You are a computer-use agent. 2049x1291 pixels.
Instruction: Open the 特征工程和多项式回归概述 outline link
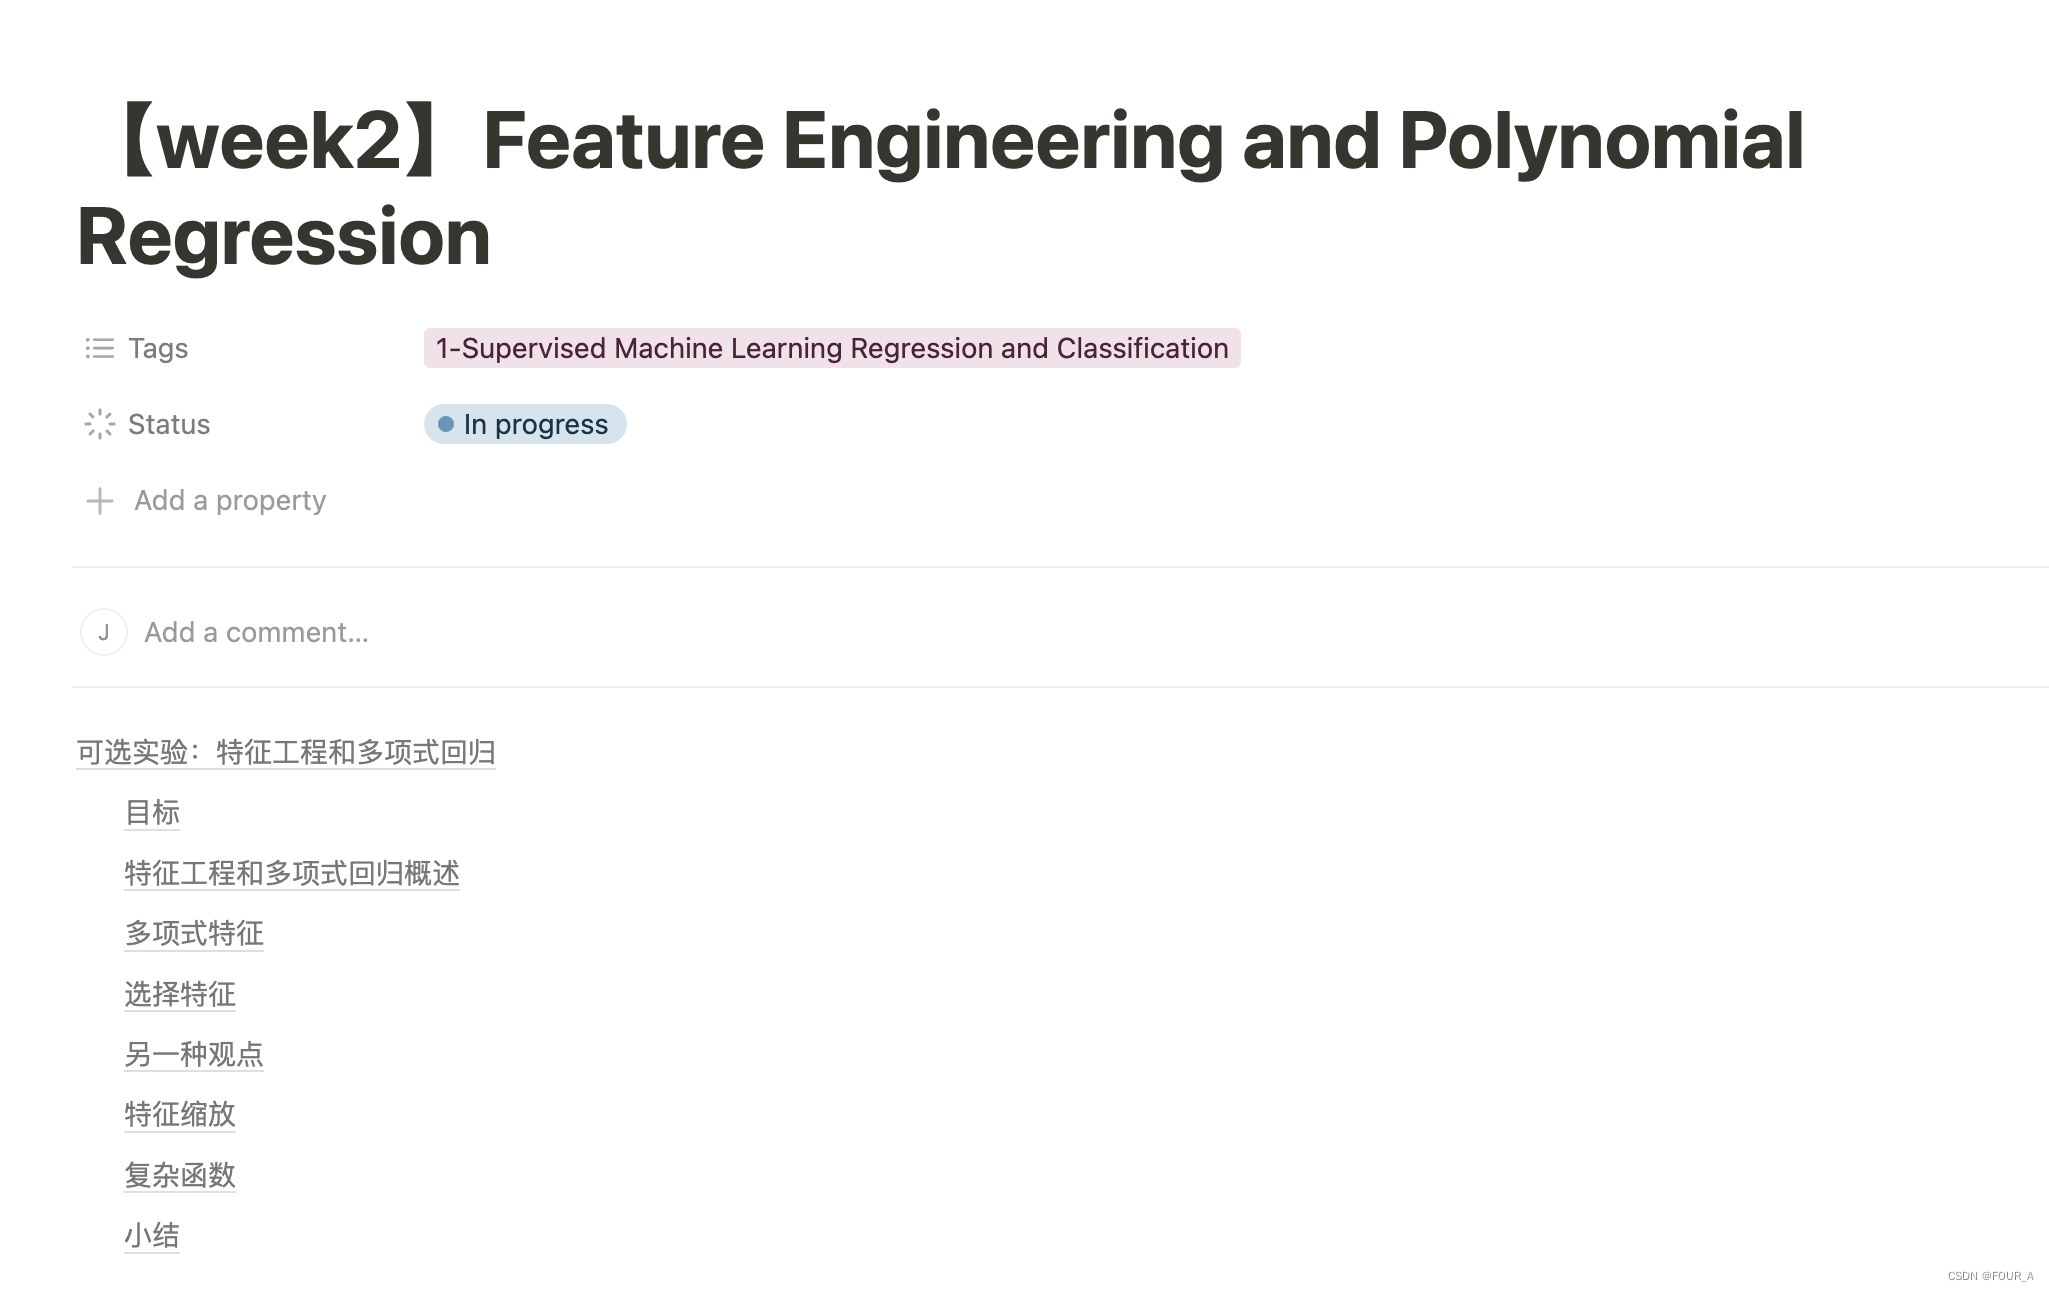coord(292,873)
